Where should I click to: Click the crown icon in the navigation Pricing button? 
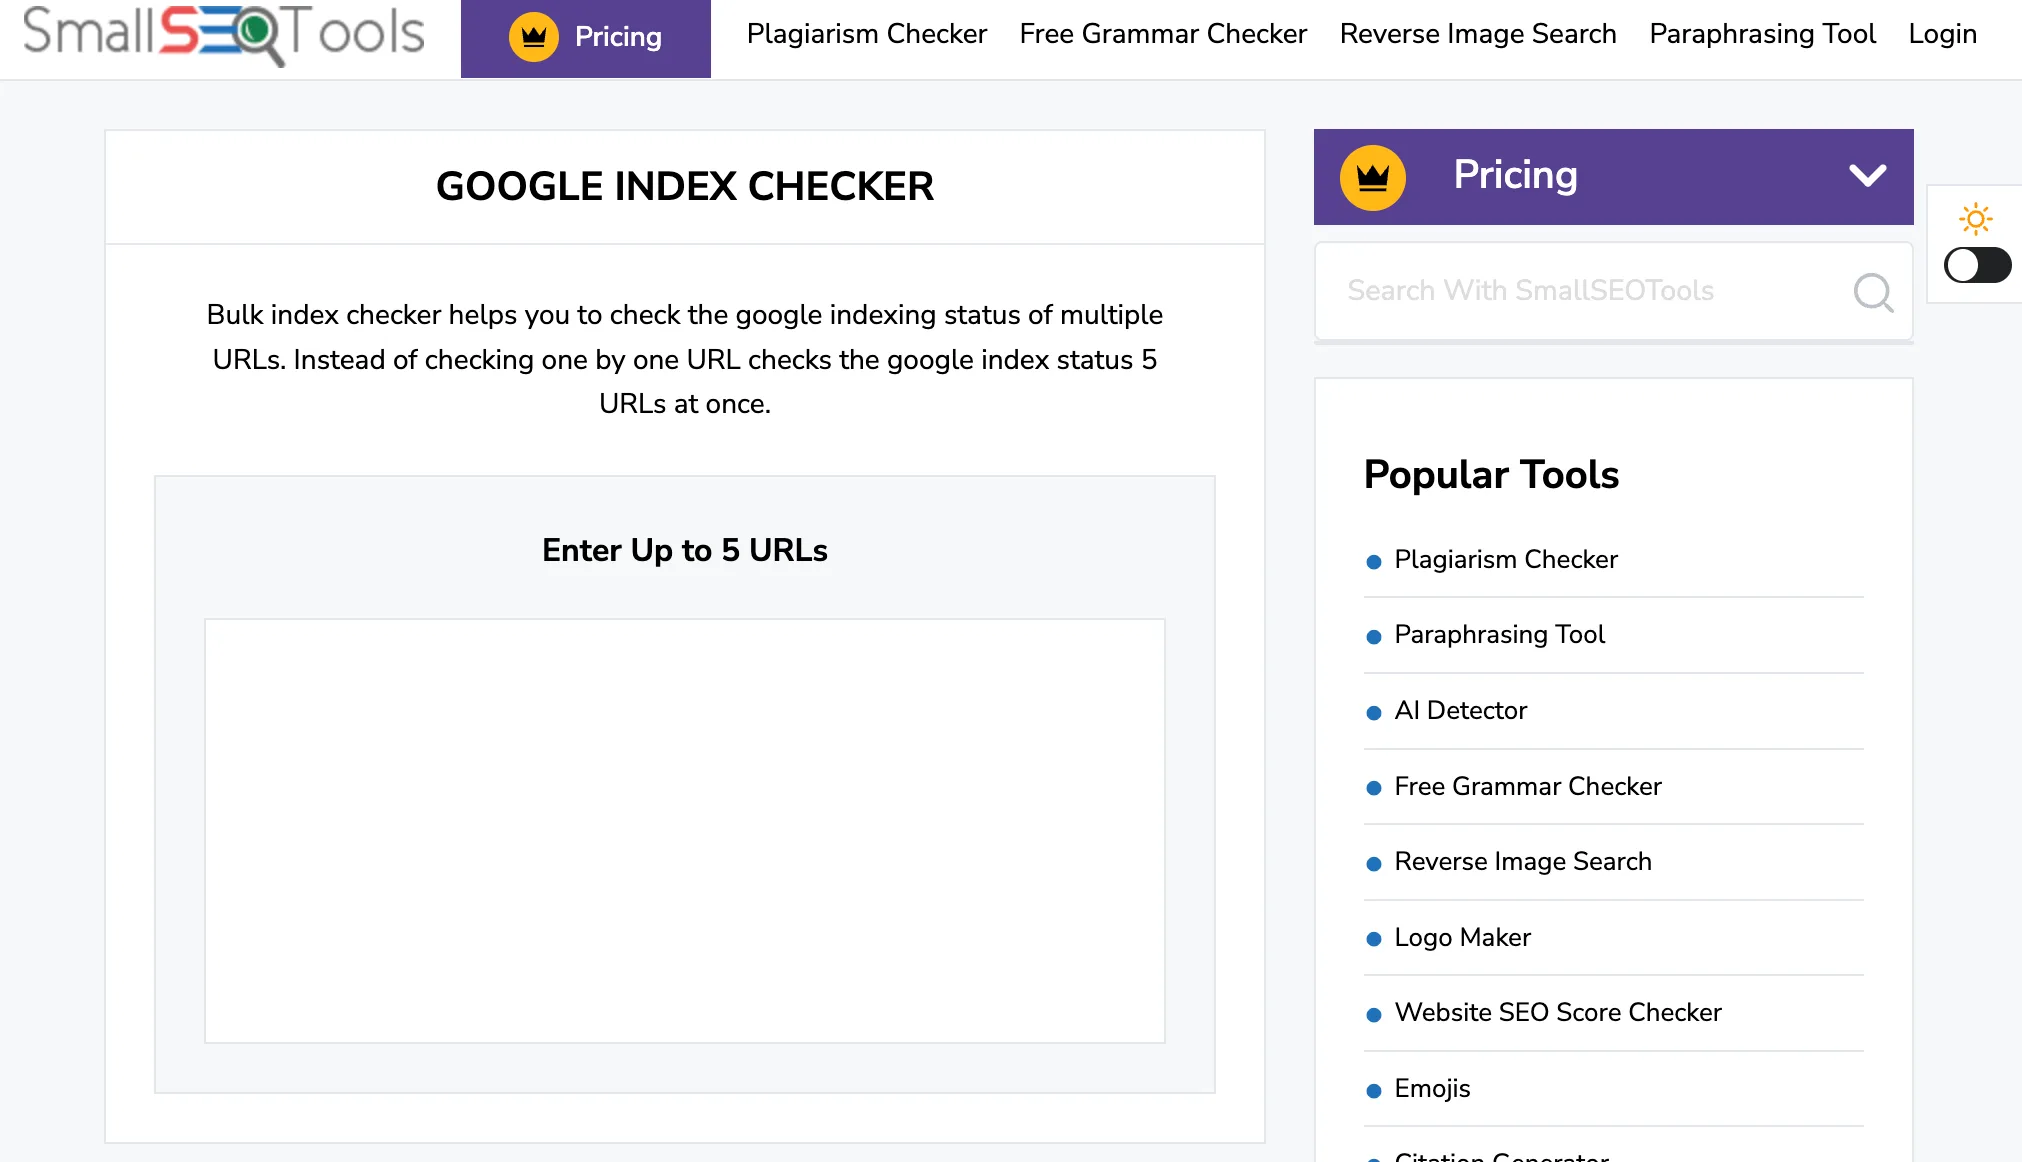pyautogui.click(x=532, y=35)
